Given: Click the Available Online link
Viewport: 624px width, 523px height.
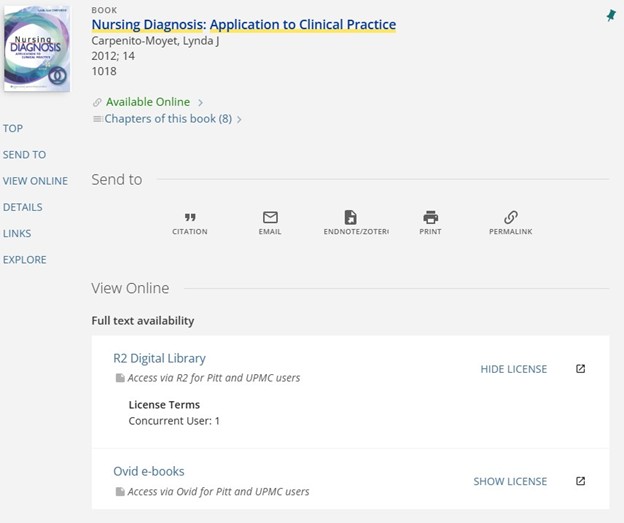Looking at the screenshot, I should (148, 102).
